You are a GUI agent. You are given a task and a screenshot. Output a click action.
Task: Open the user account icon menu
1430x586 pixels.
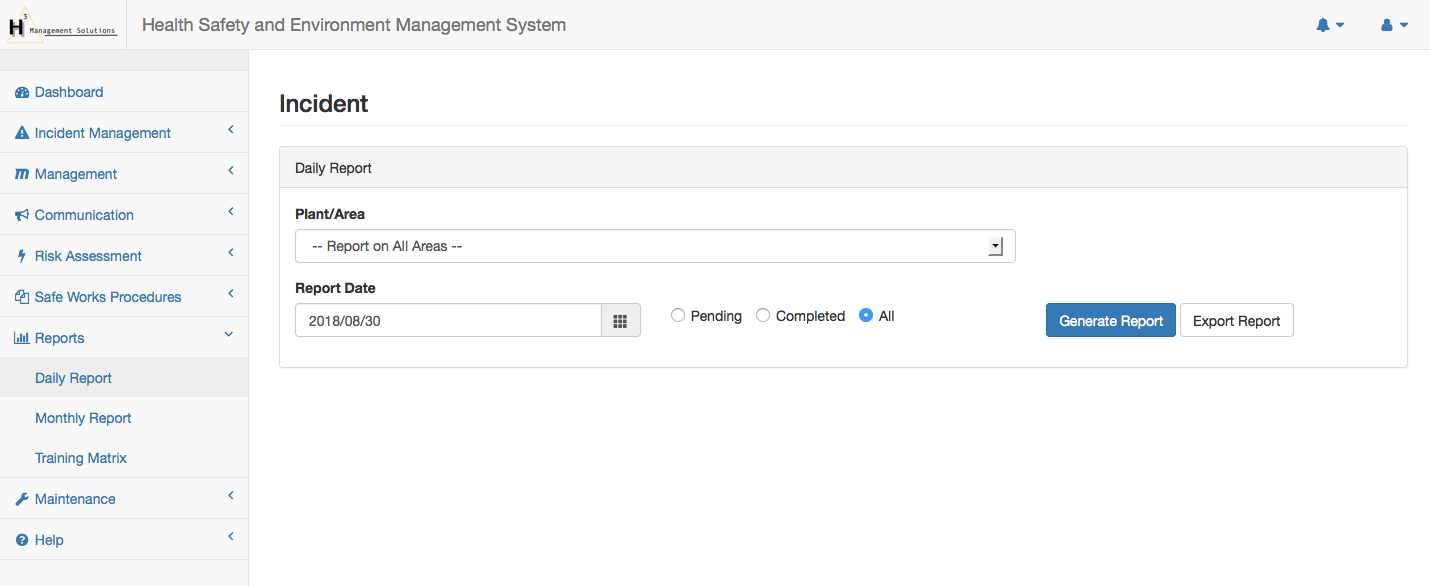(x=1387, y=25)
